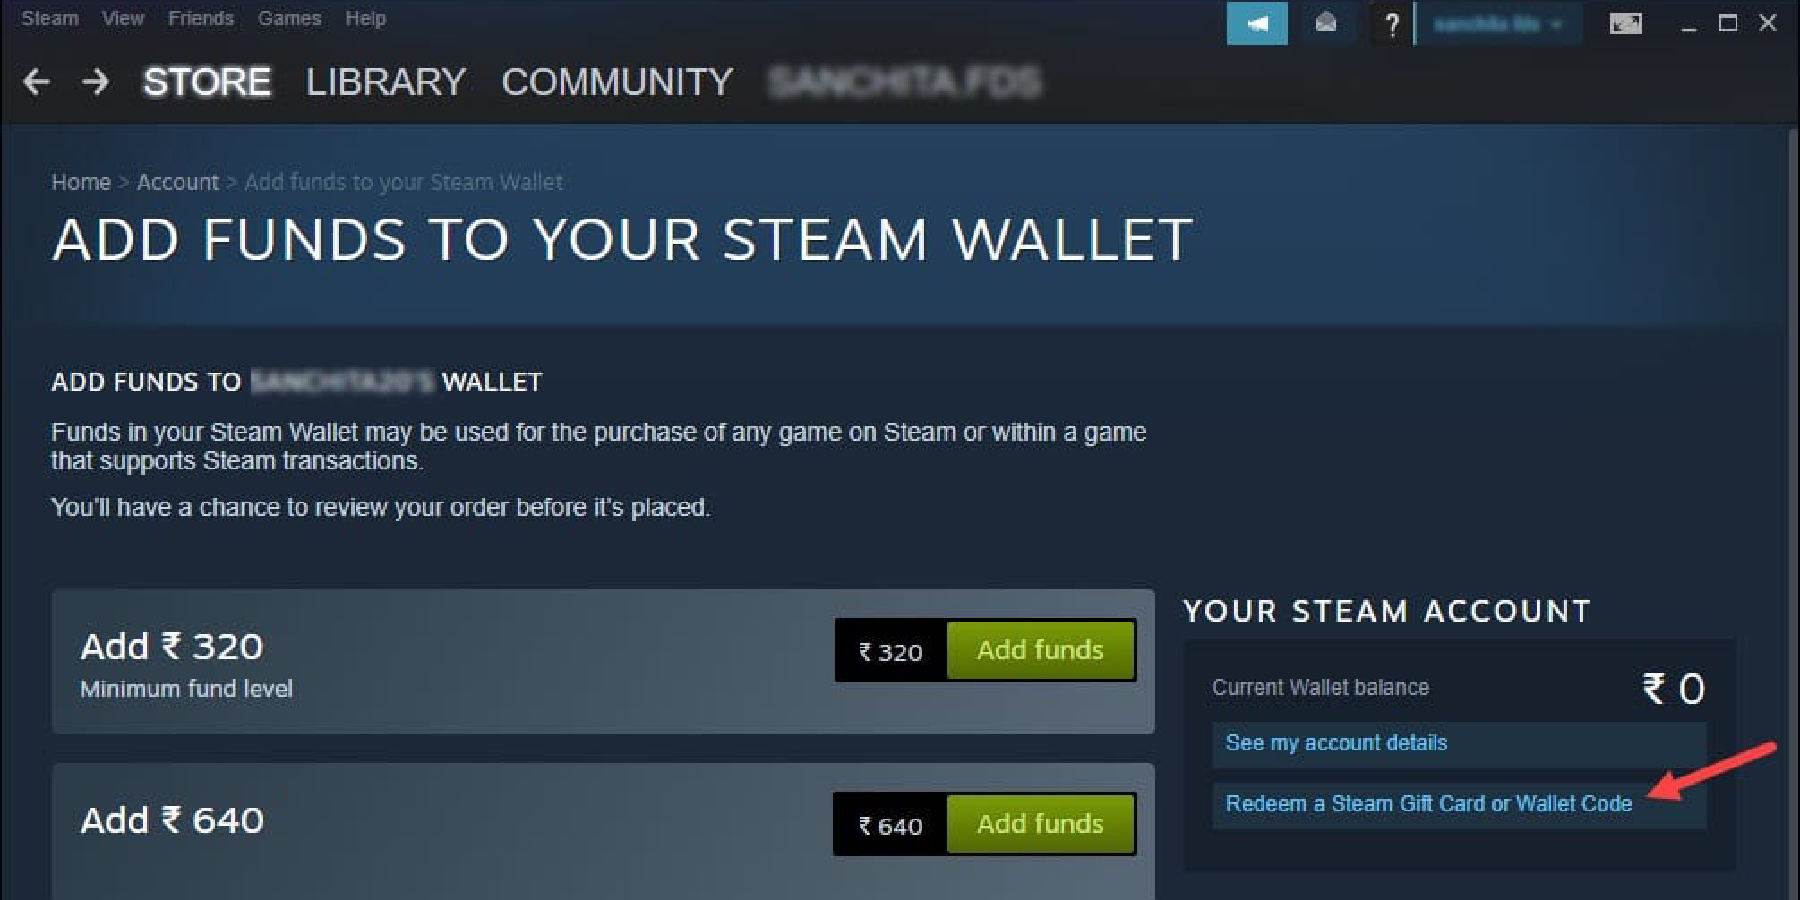Switch to the LIBRARY tab
The height and width of the screenshot is (900, 1800).
click(x=386, y=81)
